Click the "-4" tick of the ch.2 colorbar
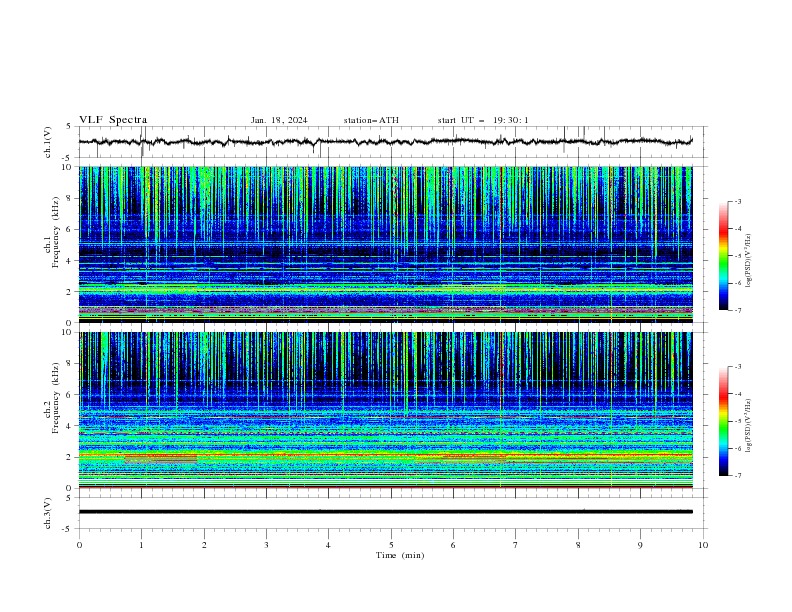The image size is (792, 612). (x=737, y=394)
